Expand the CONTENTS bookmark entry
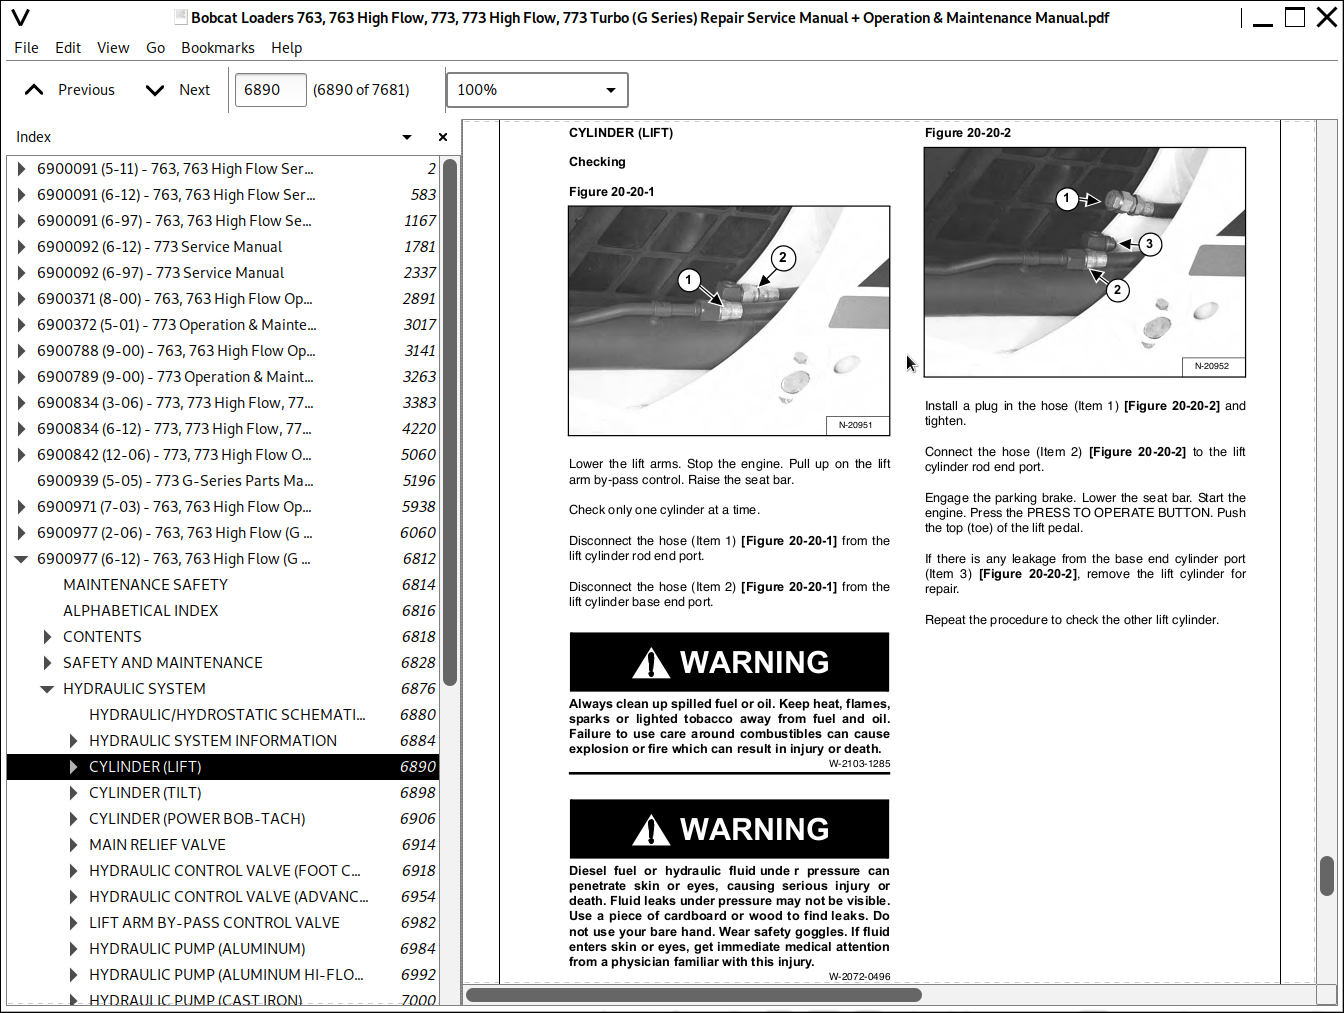Screen dimensions: 1344x1013 tap(47, 637)
